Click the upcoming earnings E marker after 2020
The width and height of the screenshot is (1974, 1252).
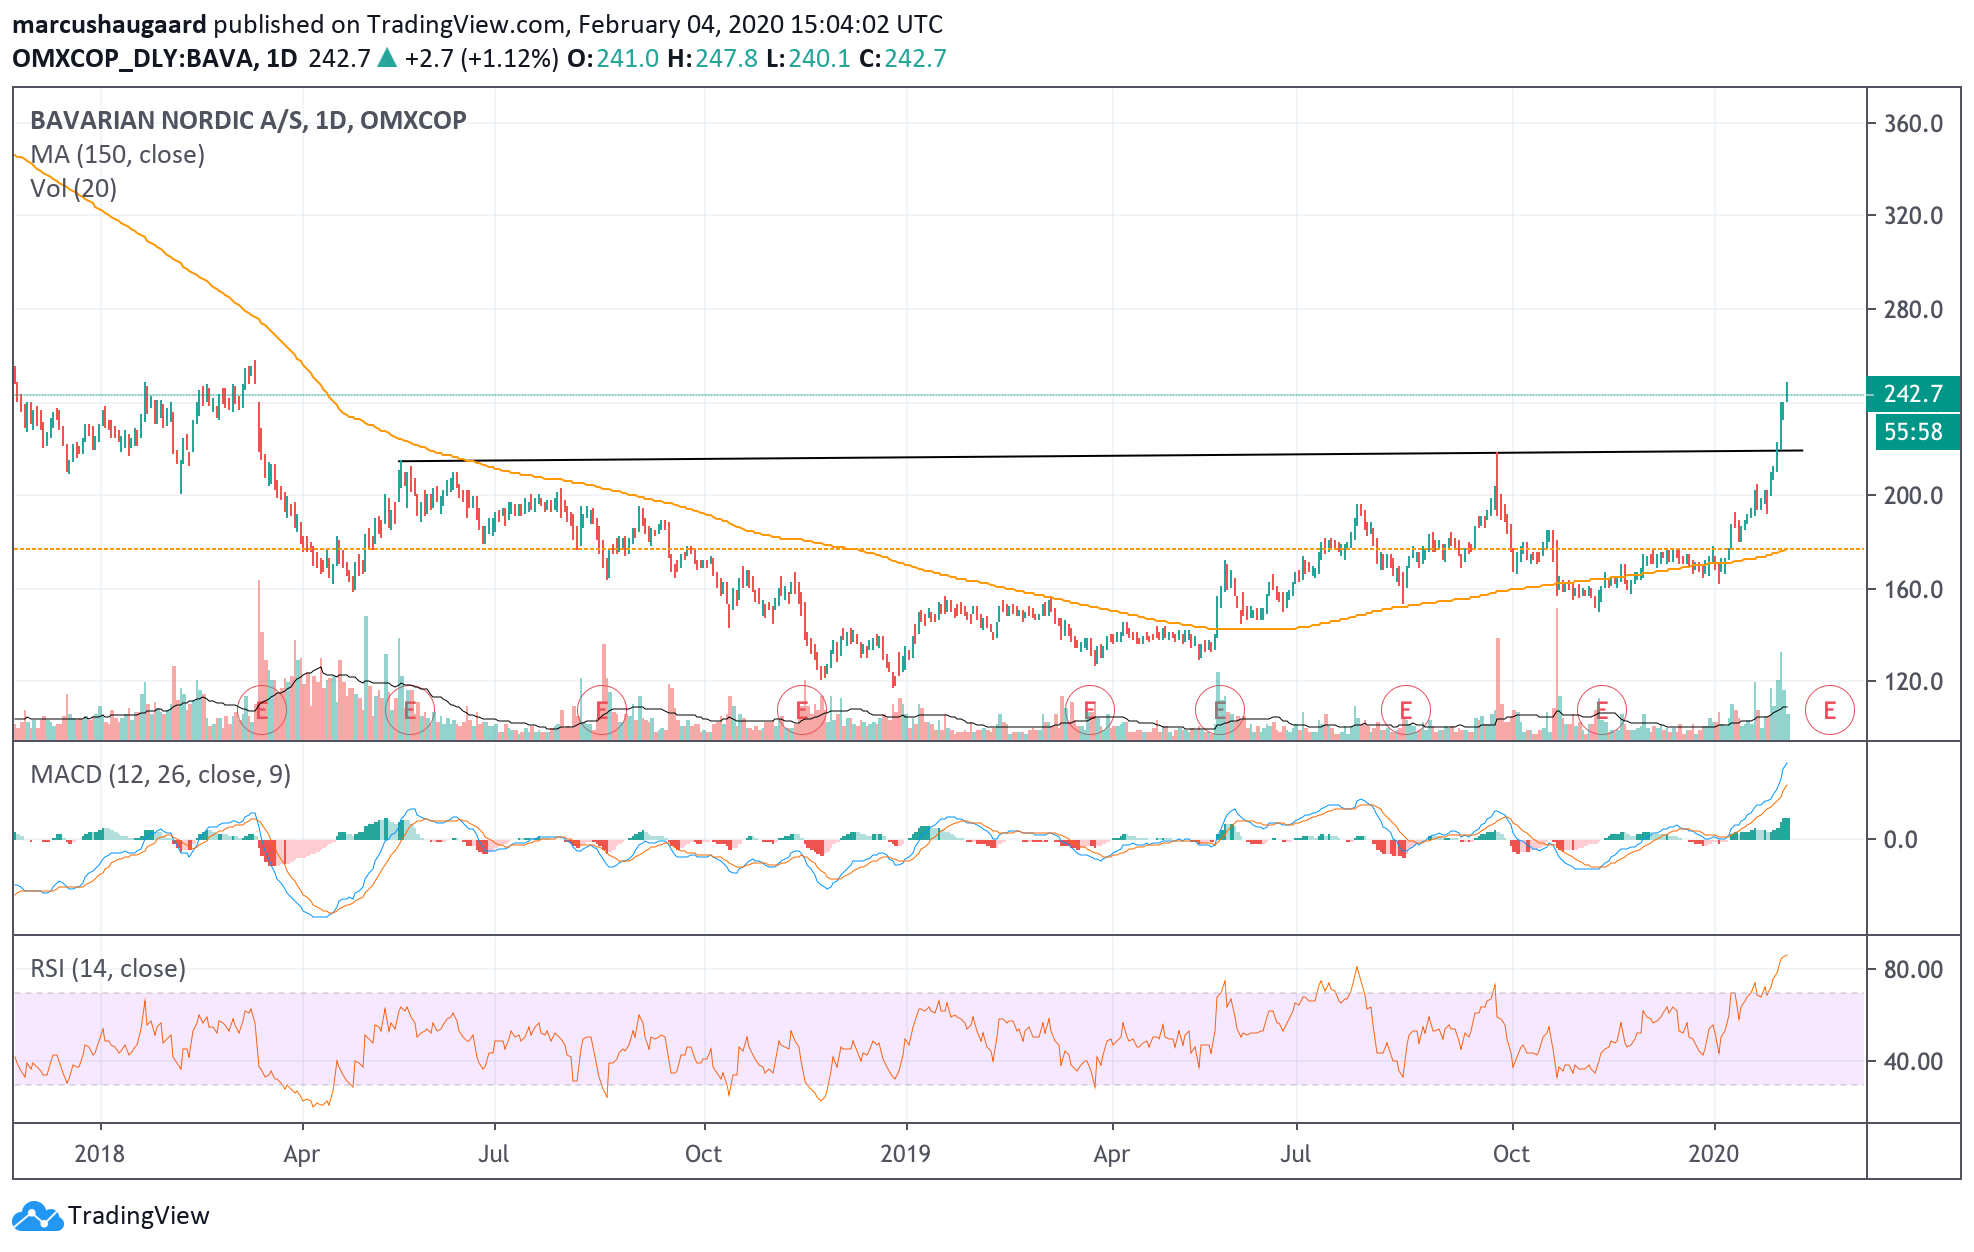(x=1830, y=711)
